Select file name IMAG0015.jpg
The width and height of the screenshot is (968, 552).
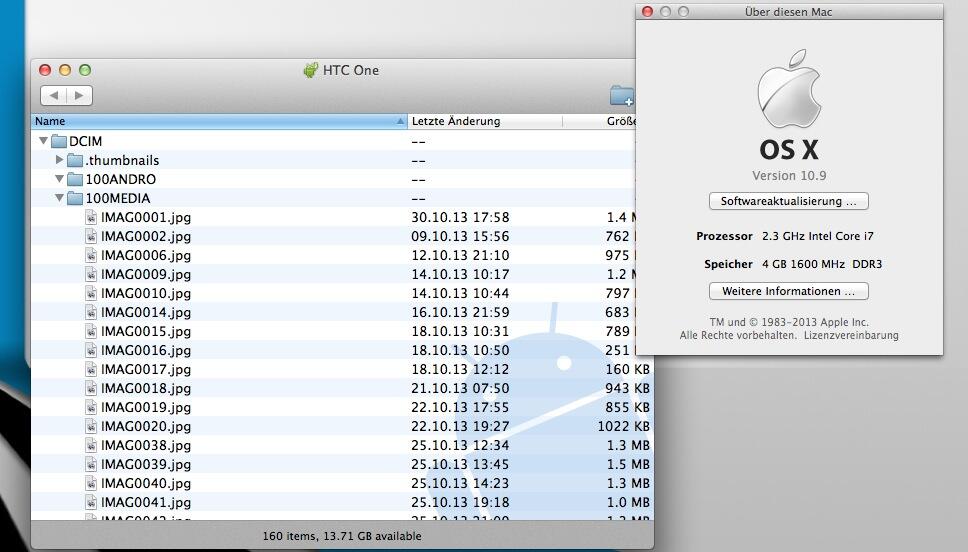pos(146,332)
